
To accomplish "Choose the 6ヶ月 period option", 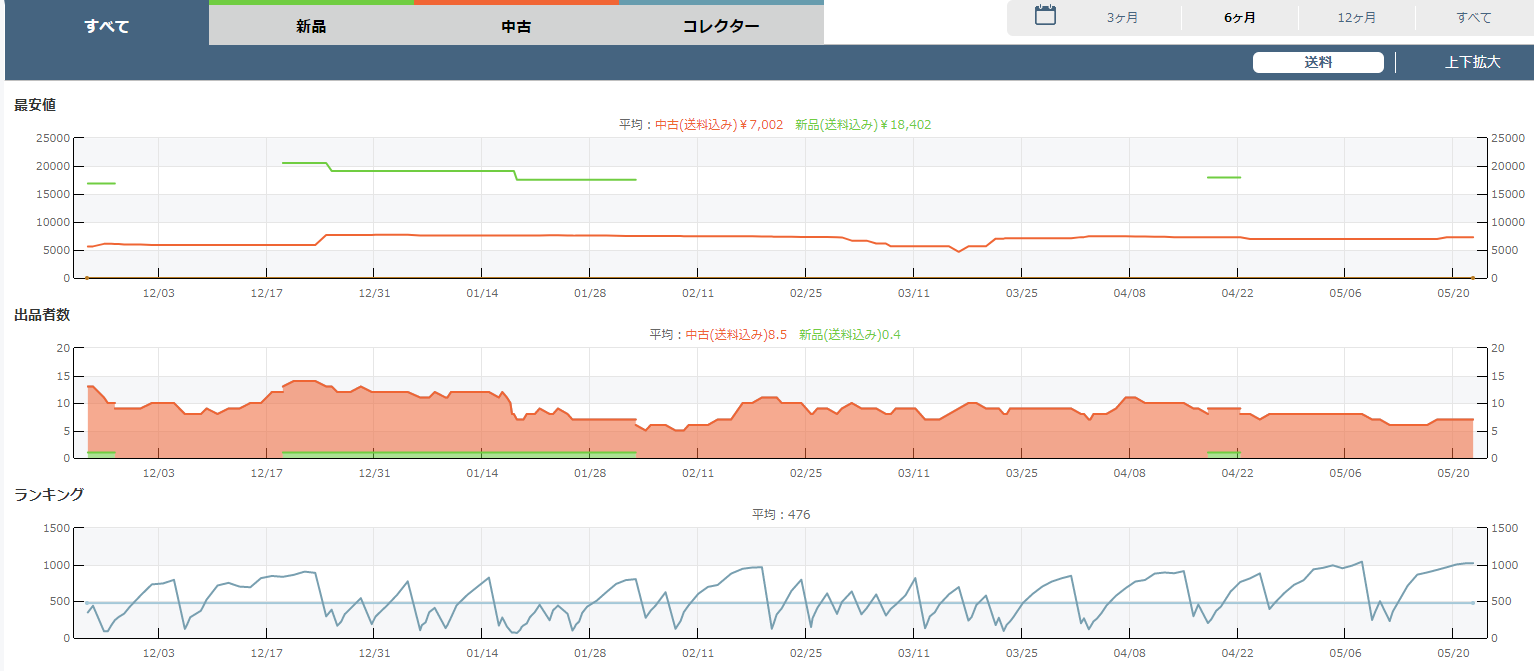I will point(1240,18).
